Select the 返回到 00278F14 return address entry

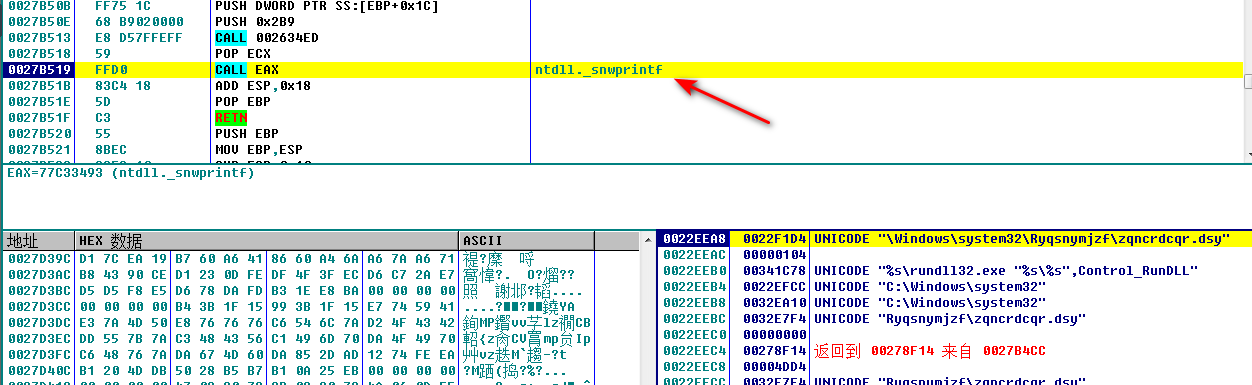[953, 351]
